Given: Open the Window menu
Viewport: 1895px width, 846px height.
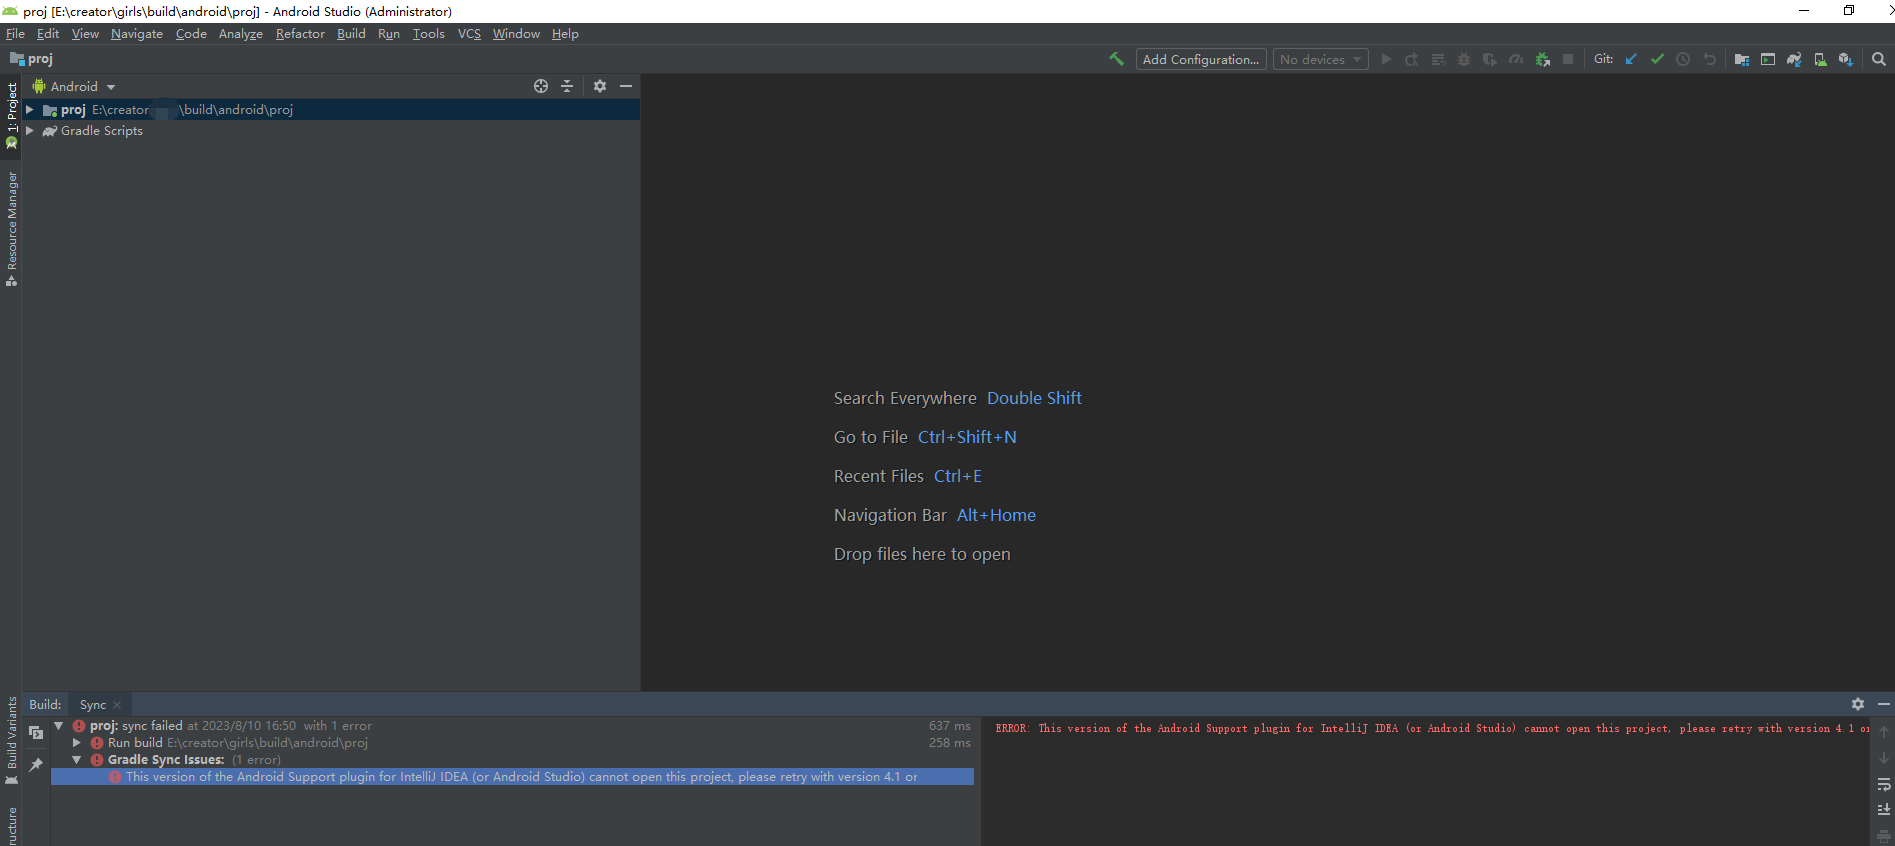Looking at the screenshot, I should 516,34.
